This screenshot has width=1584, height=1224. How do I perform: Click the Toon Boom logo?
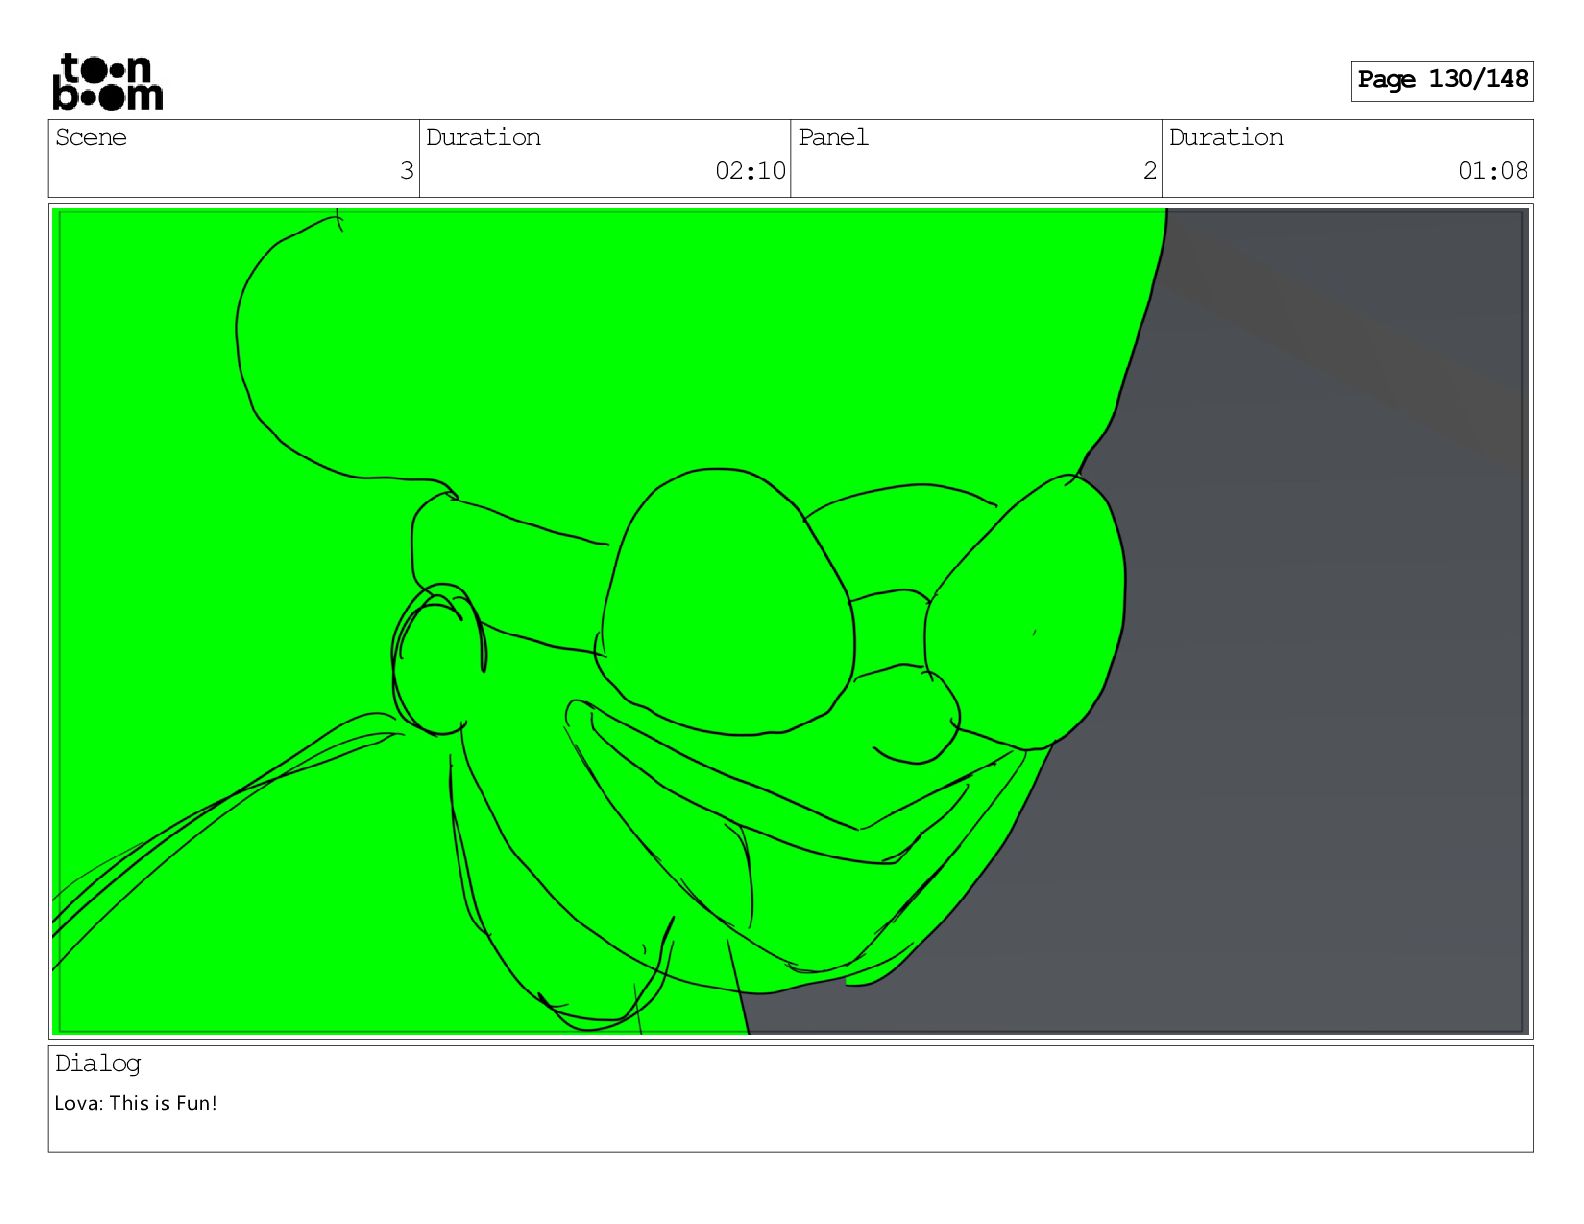pyautogui.click(x=107, y=82)
